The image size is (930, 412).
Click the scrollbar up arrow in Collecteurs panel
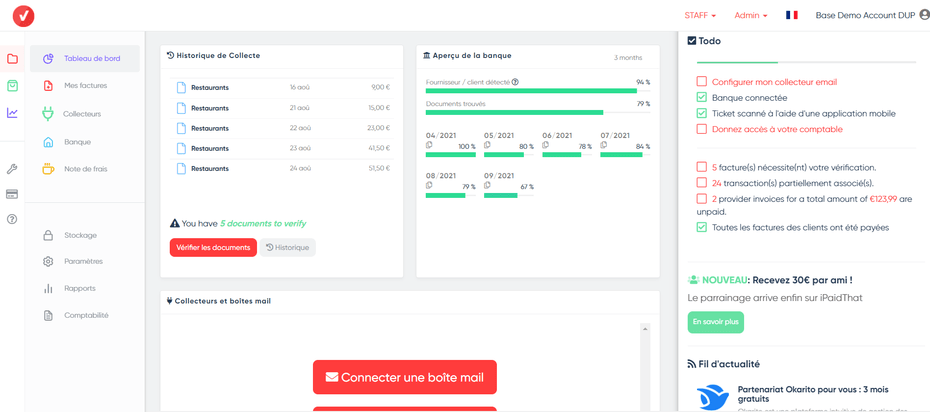click(645, 329)
